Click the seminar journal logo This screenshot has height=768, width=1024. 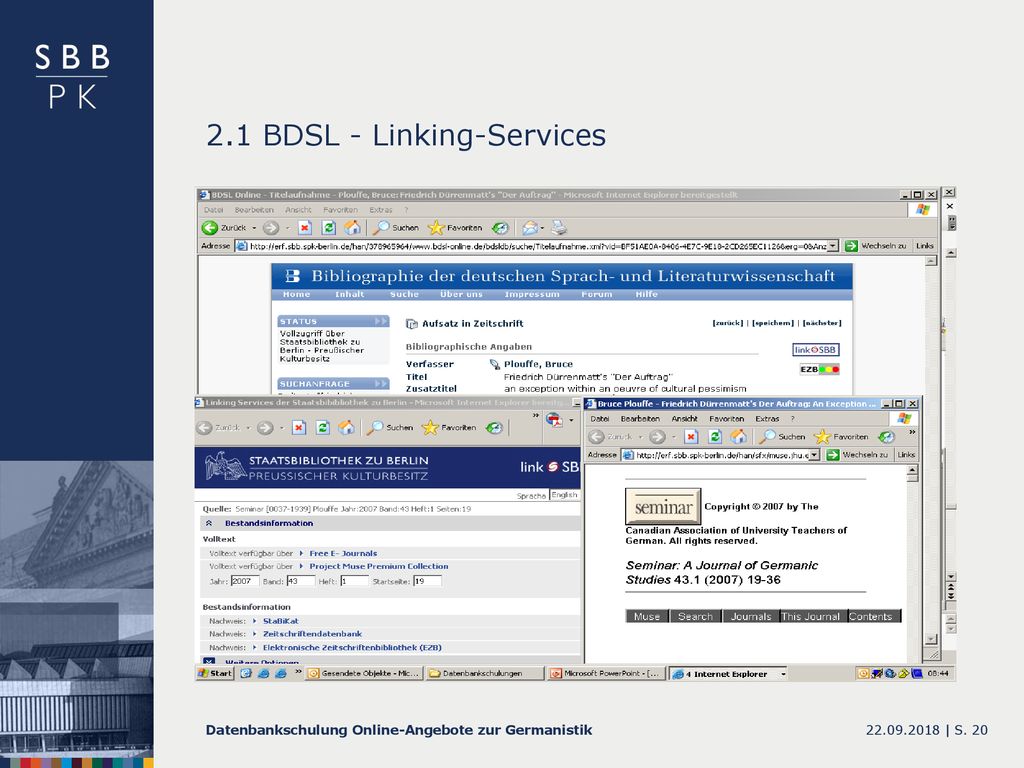tap(663, 506)
